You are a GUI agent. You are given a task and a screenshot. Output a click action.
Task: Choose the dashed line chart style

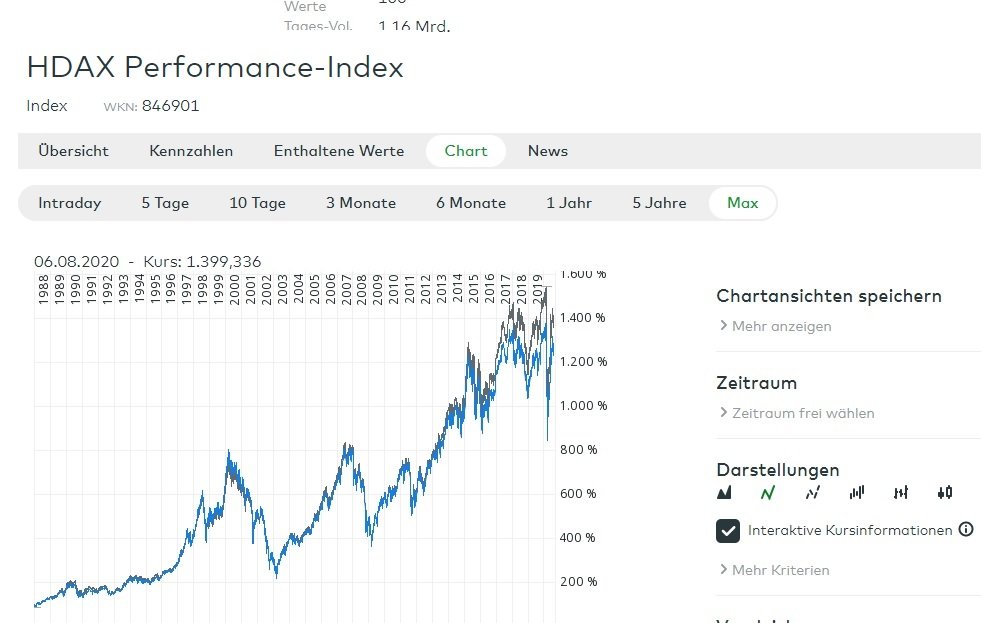(813, 492)
